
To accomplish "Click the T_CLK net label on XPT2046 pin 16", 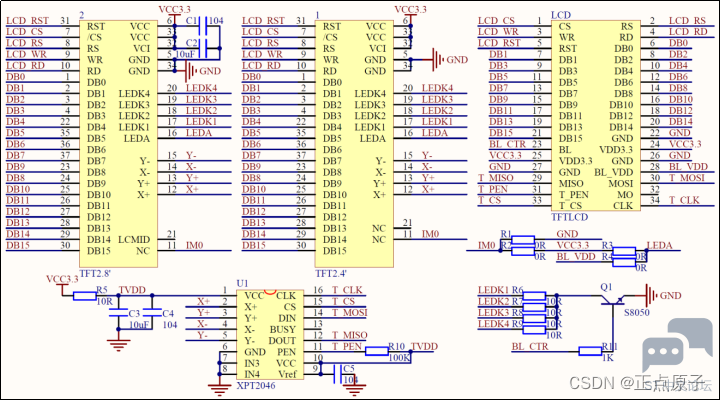I will pyautogui.click(x=347, y=290).
